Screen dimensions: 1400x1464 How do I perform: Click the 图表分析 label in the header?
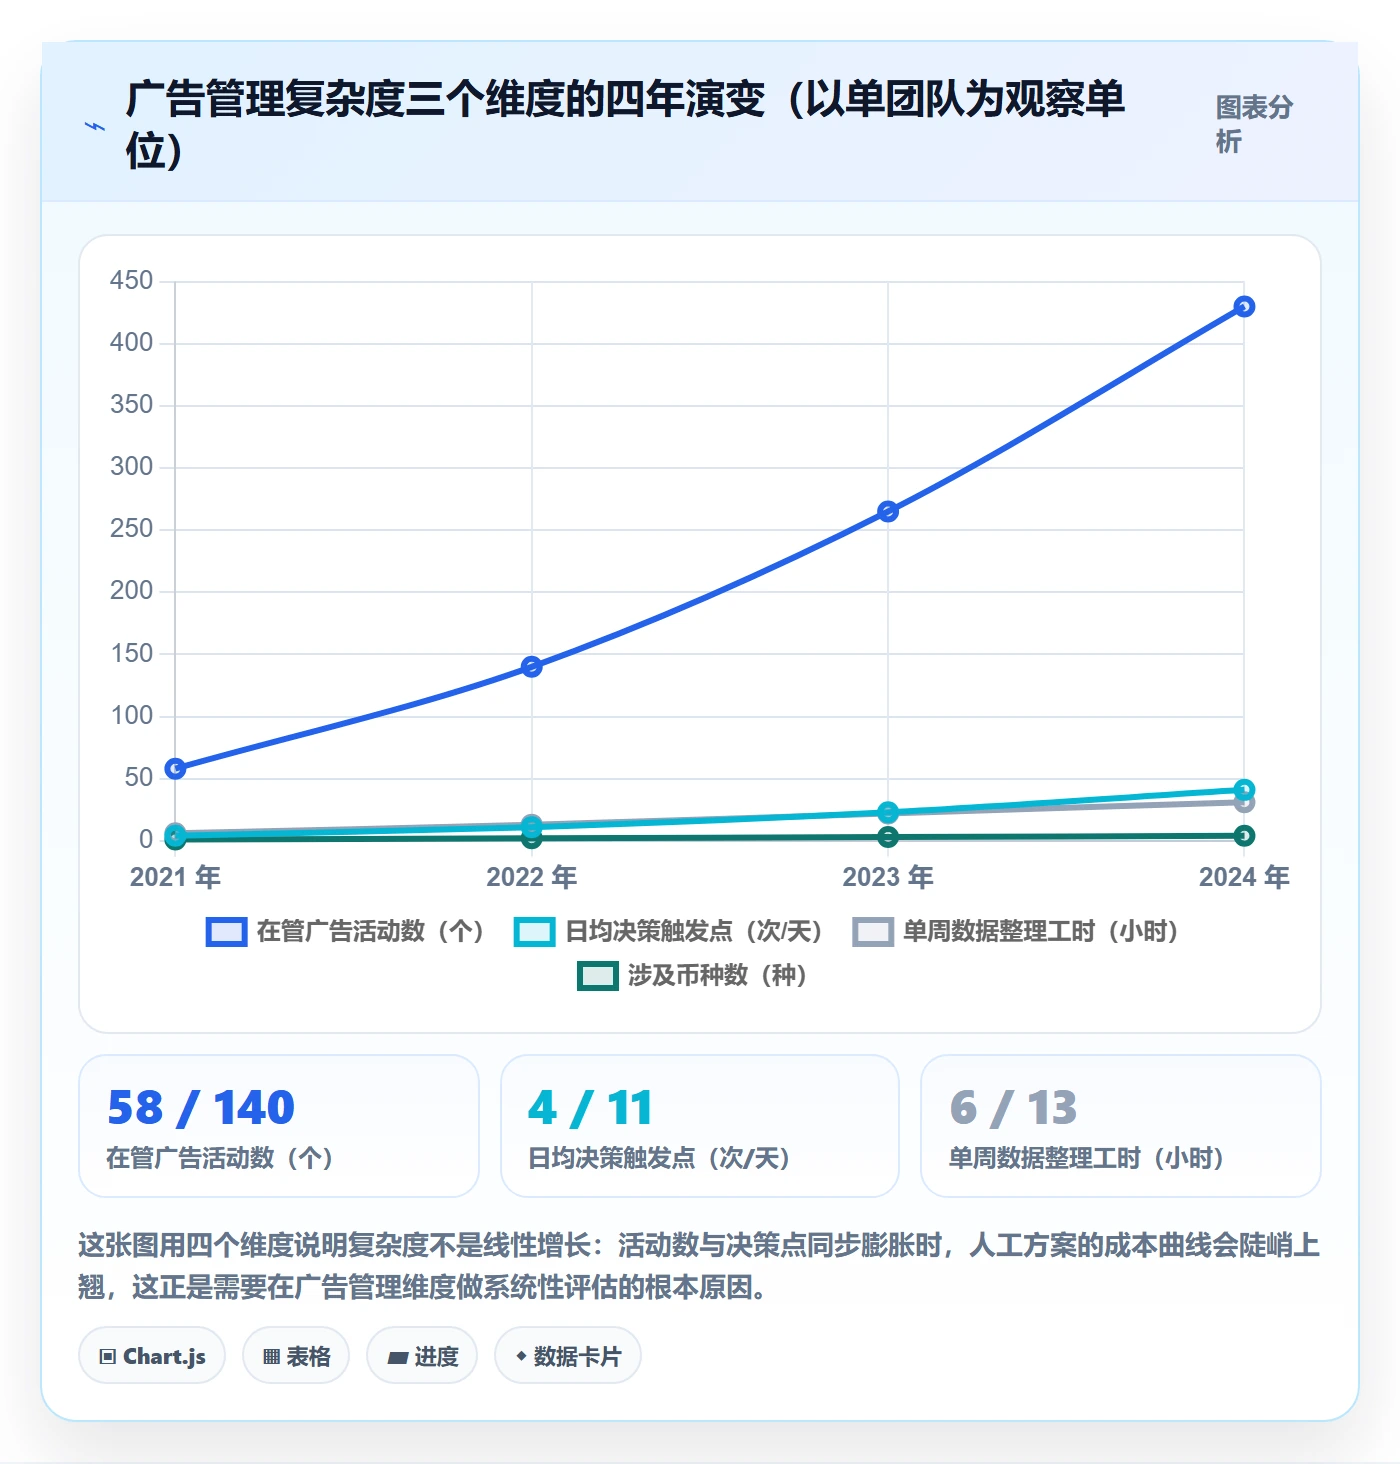click(x=1254, y=124)
